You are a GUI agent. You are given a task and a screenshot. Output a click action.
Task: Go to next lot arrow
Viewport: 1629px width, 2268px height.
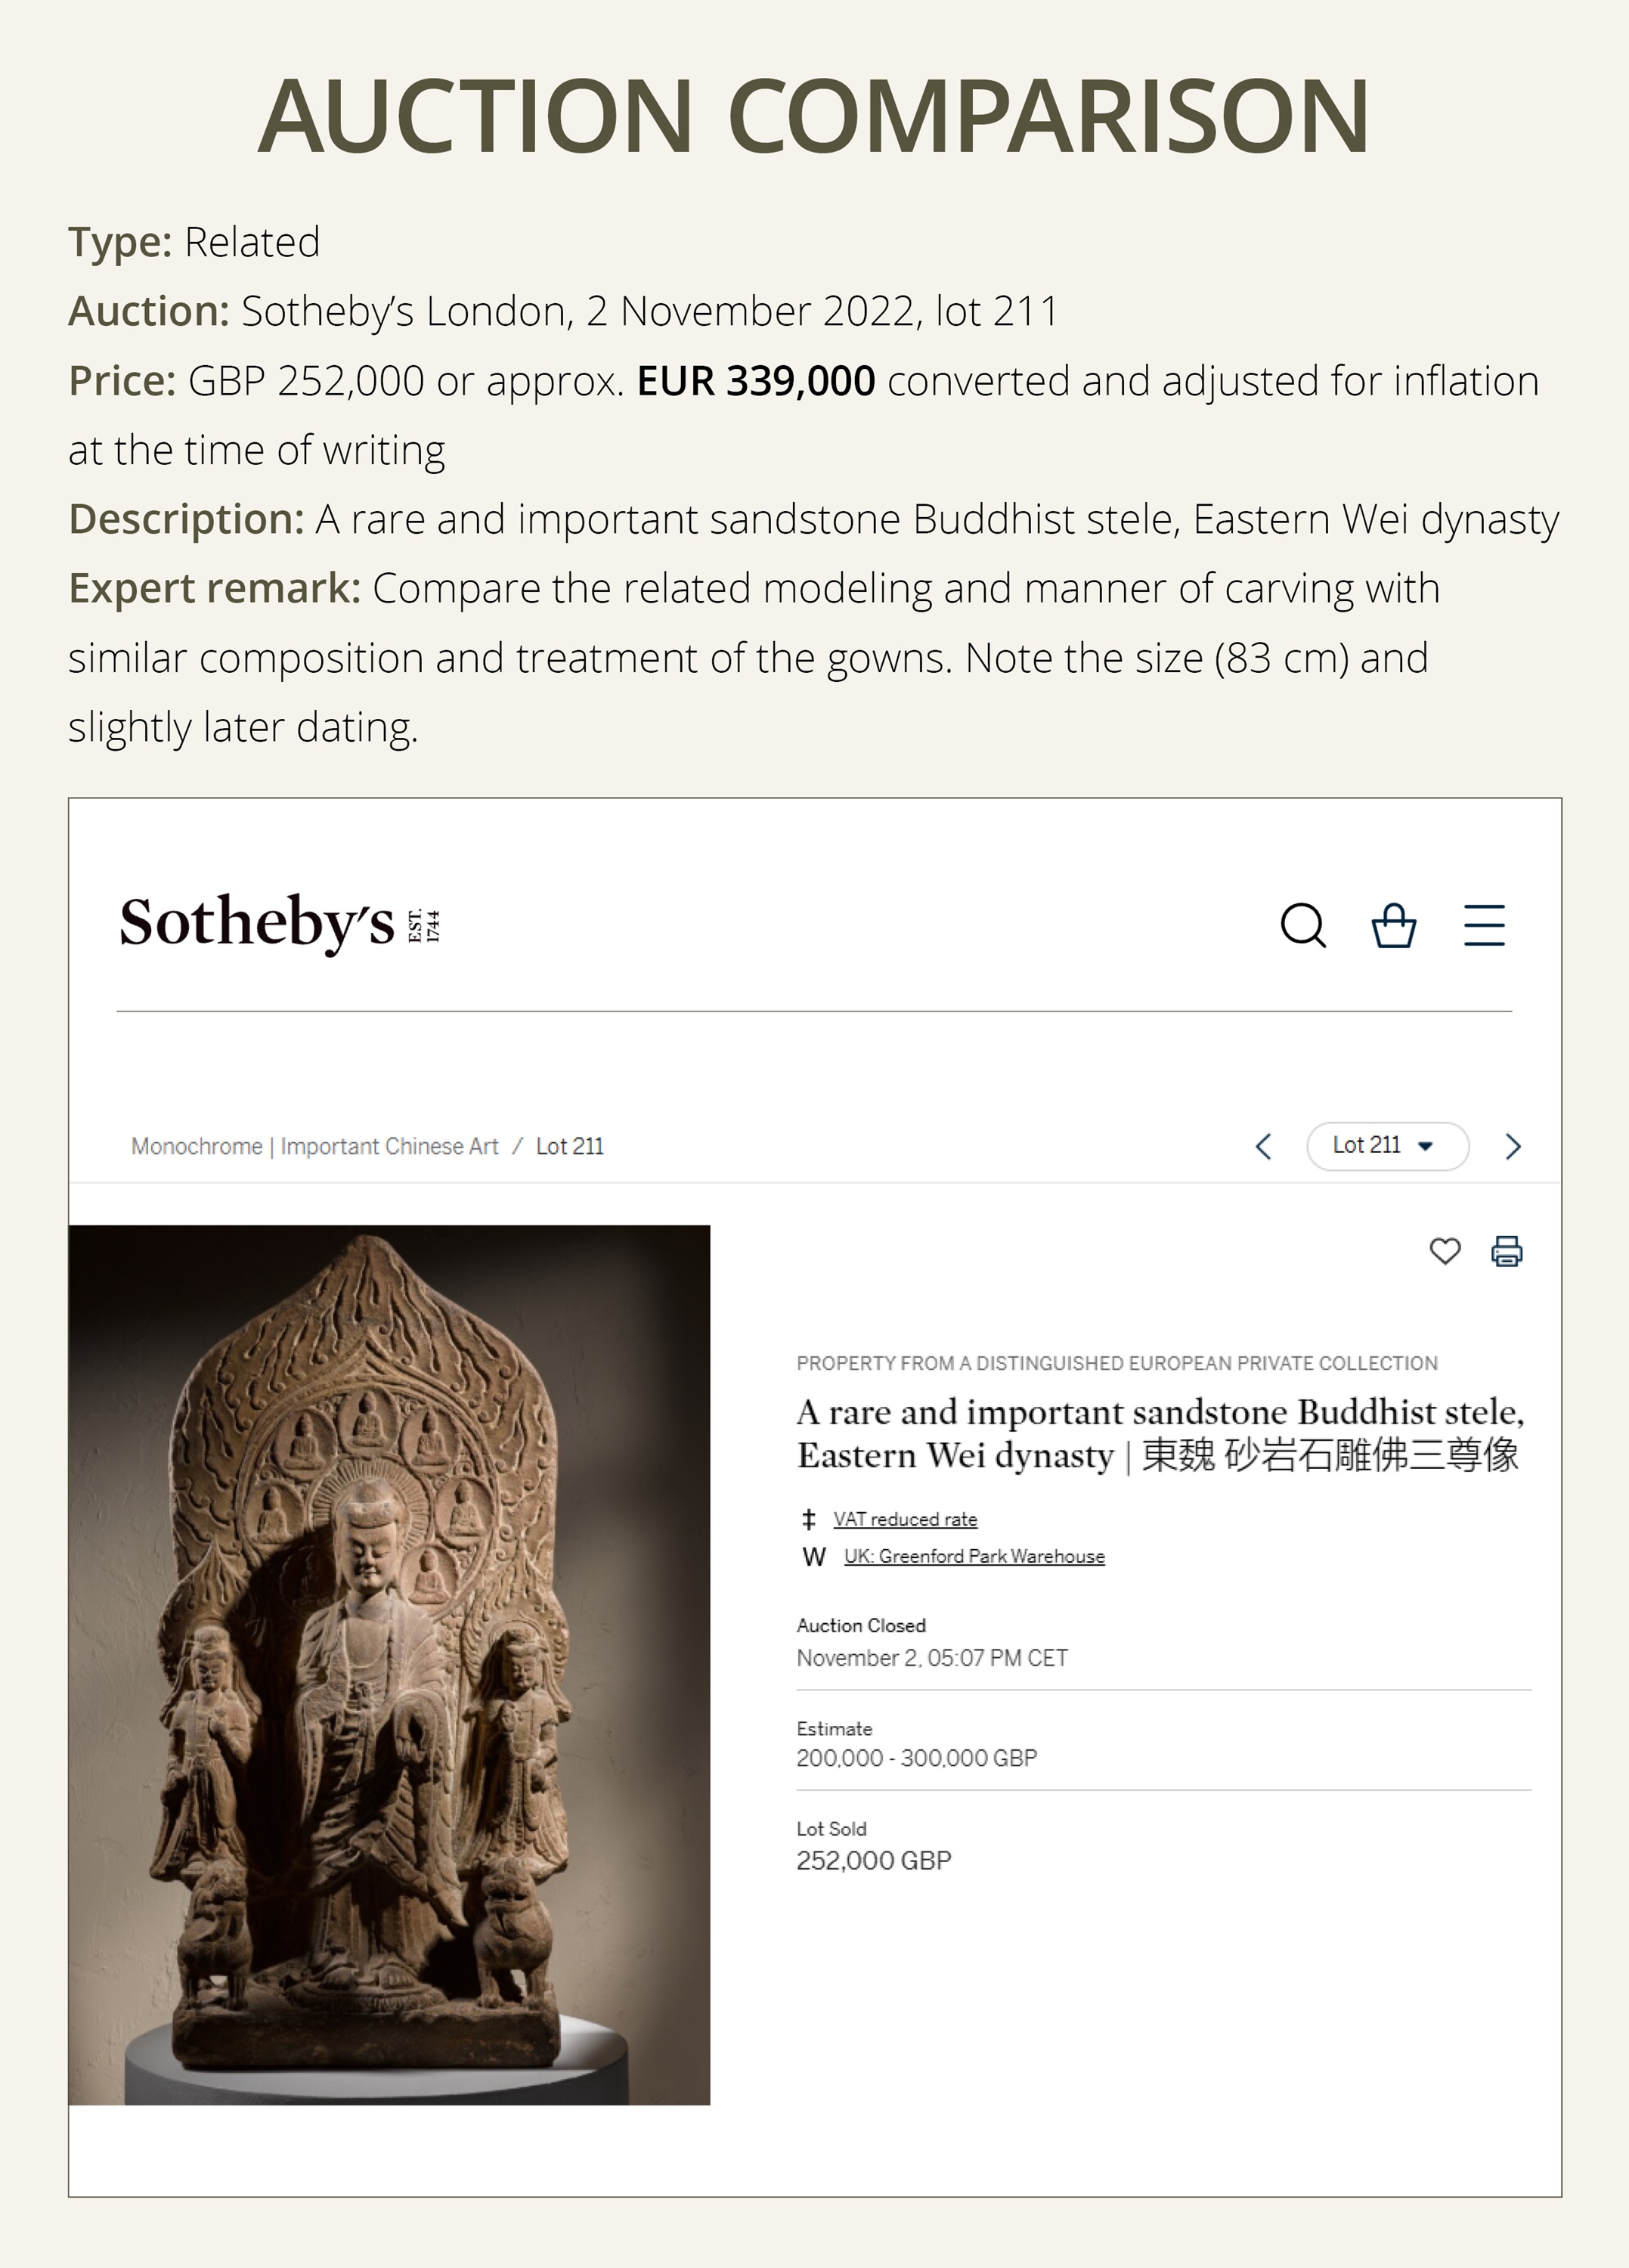(x=1513, y=1146)
